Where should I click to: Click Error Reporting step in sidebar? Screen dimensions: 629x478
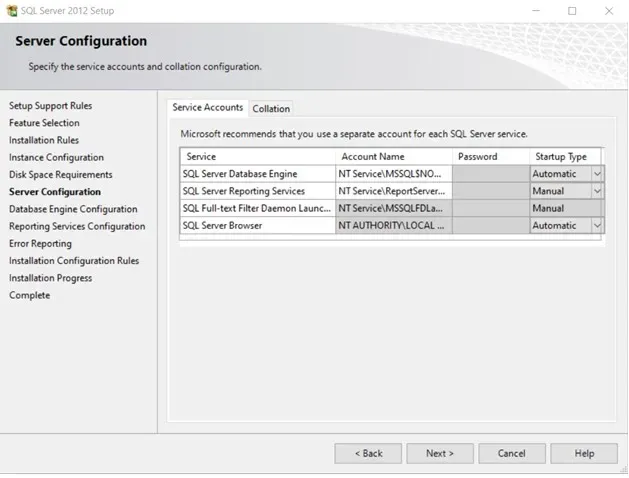pyautogui.click(x=40, y=243)
